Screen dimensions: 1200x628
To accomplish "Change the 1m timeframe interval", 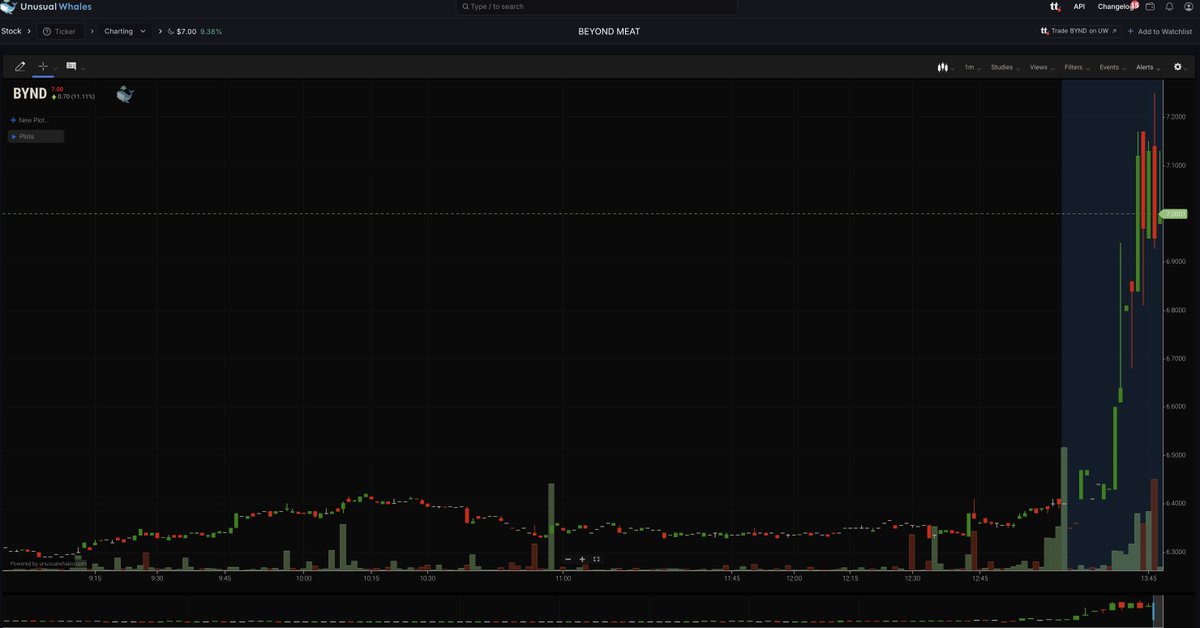I will click(x=972, y=67).
